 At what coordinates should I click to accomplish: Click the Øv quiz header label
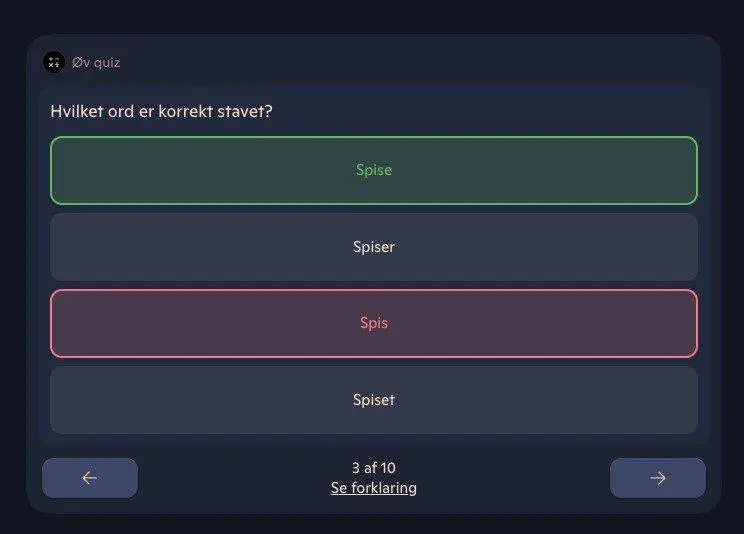pos(96,62)
